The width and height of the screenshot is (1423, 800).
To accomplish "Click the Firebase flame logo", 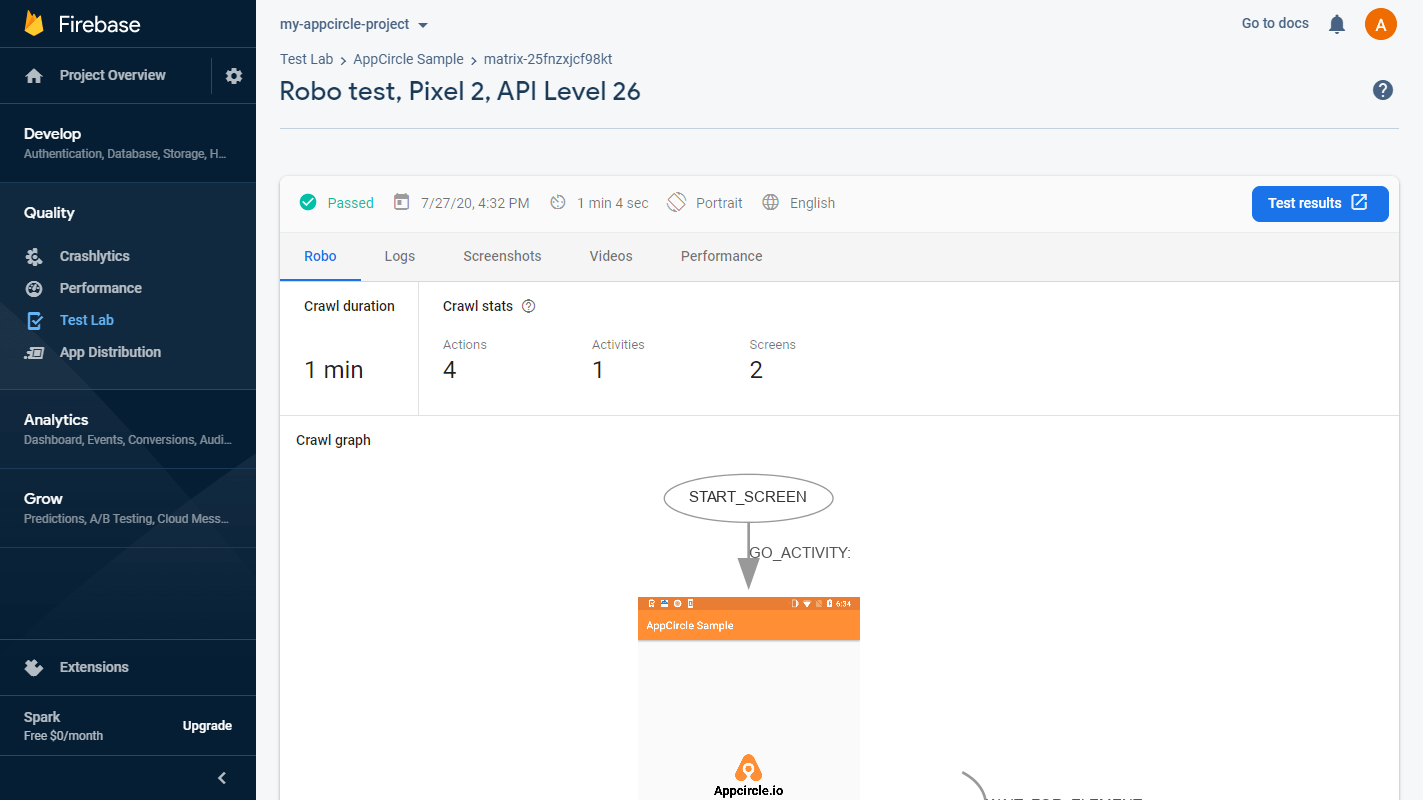I will pos(35,24).
